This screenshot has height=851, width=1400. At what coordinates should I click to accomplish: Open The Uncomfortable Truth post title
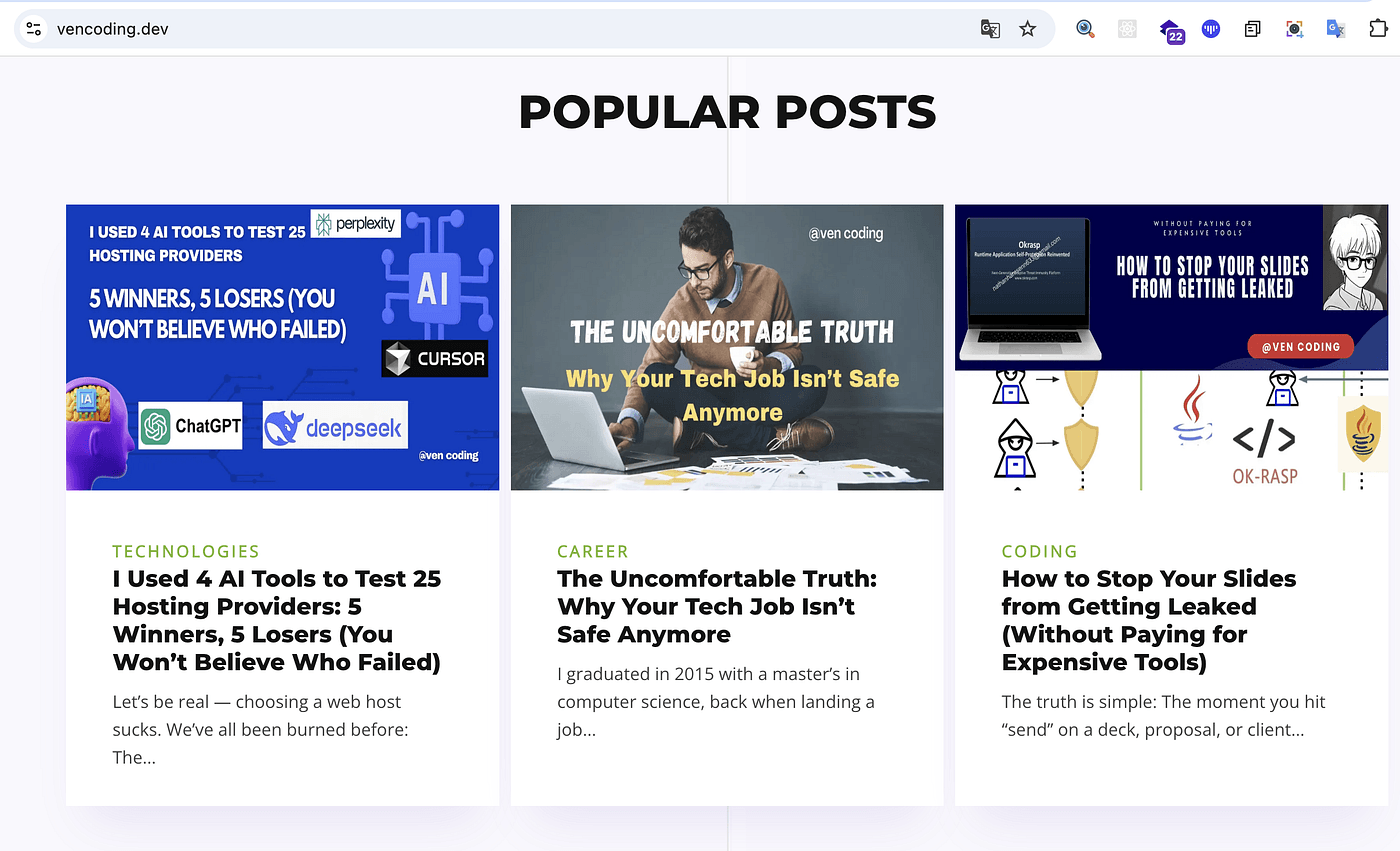(x=716, y=606)
